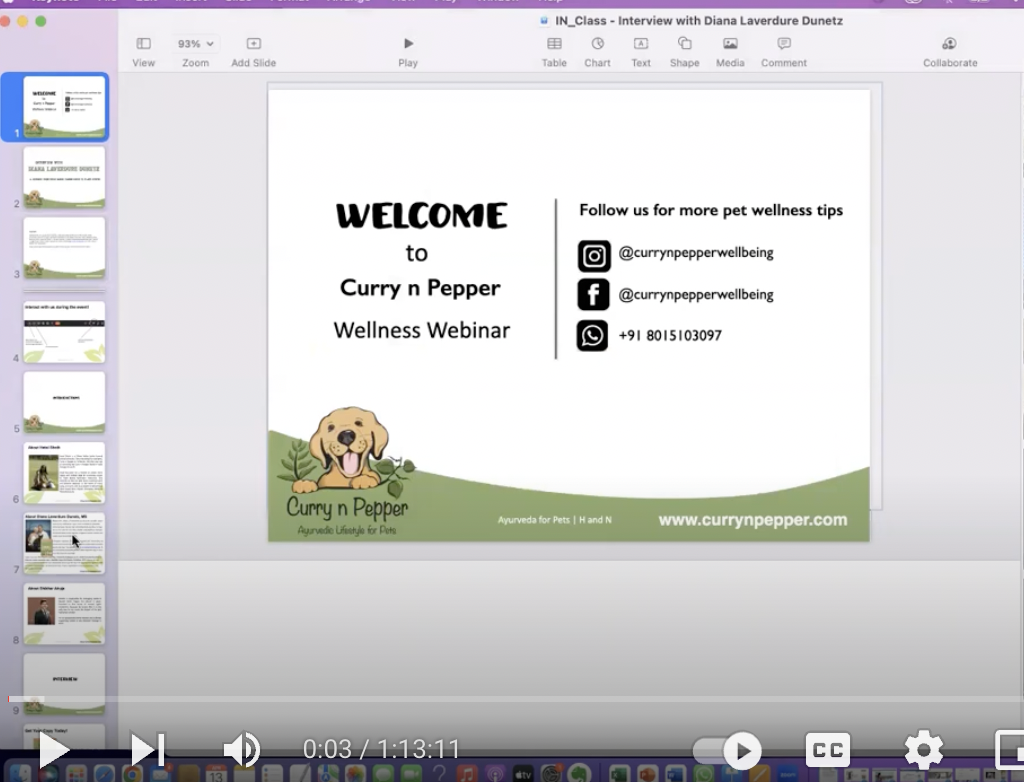Click the Add Slide button
Viewport: 1024px width, 782px height.
pos(254,44)
